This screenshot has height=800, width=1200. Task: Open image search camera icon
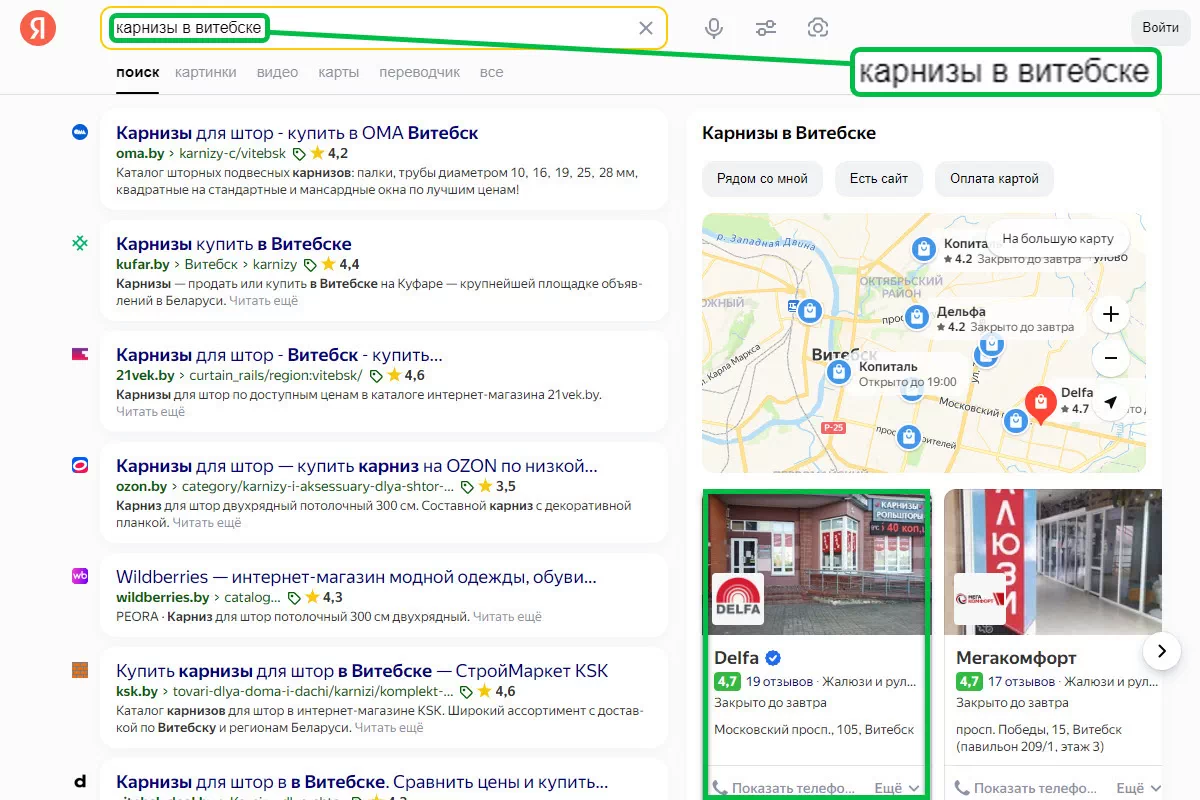pos(818,28)
